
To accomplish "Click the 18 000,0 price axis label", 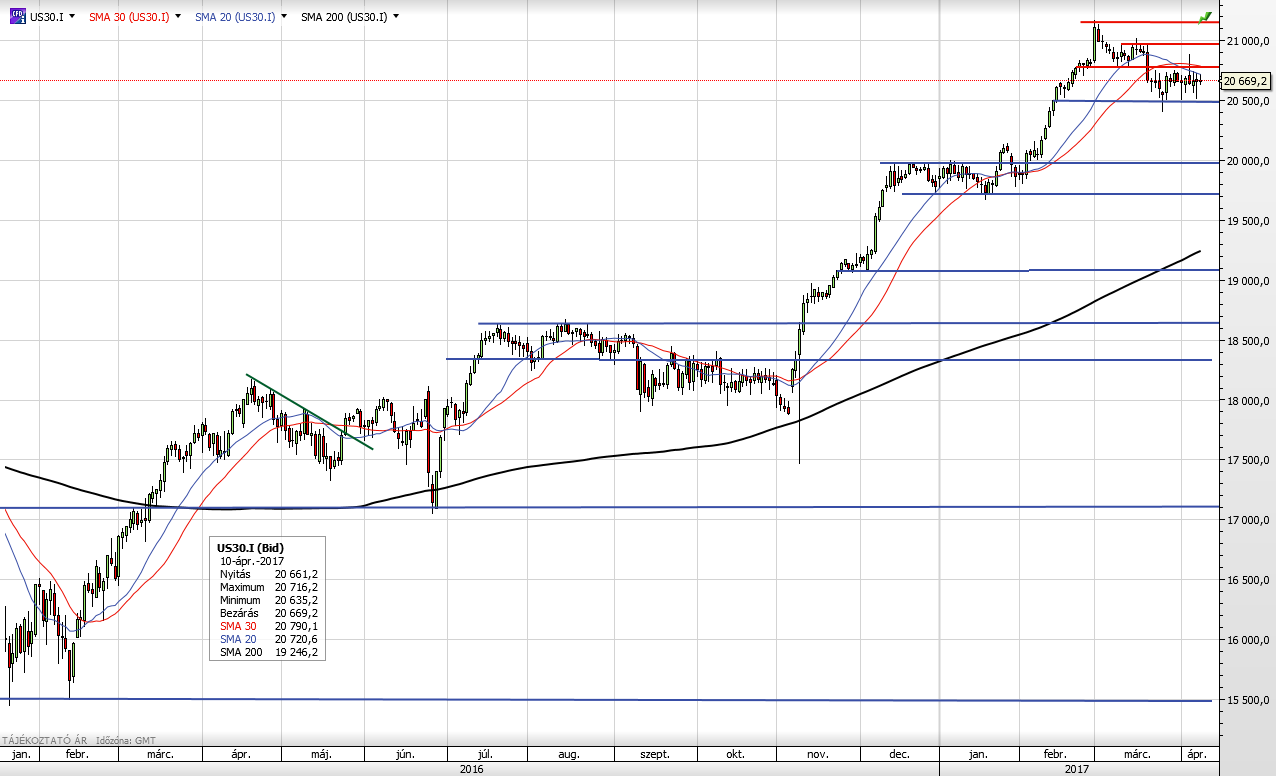I will (1248, 401).
